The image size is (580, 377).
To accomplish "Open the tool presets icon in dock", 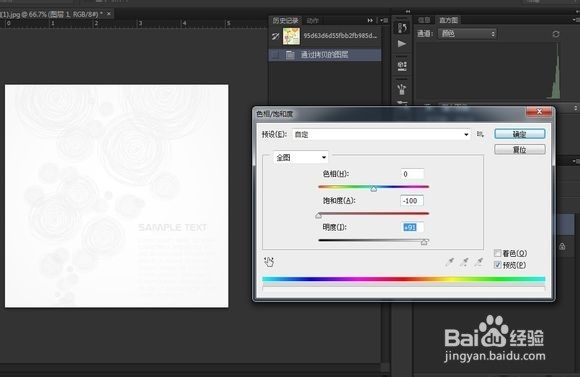I will tap(402, 66).
